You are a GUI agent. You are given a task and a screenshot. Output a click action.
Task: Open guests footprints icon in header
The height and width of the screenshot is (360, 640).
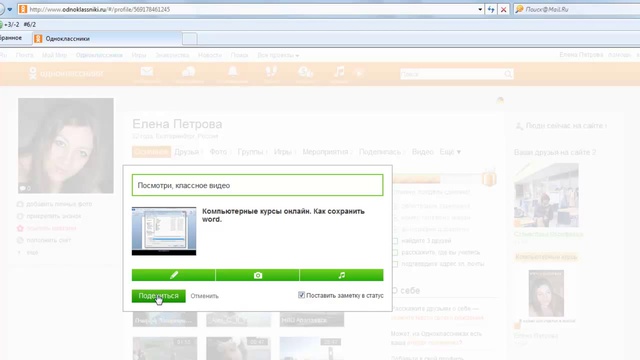pyautogui.click(x=271, y=73)
